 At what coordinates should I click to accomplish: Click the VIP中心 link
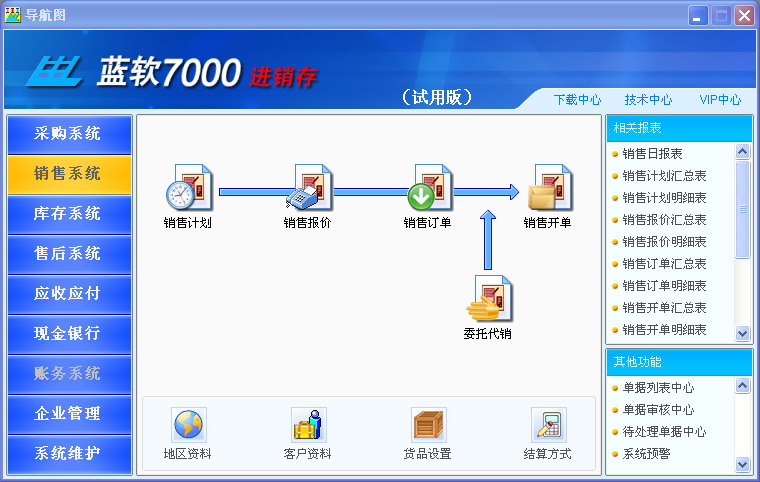point(720,100)
